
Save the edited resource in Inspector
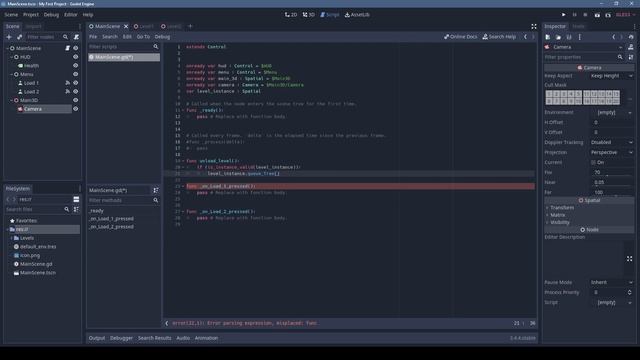pyautogui.click(x=569, y=37)
